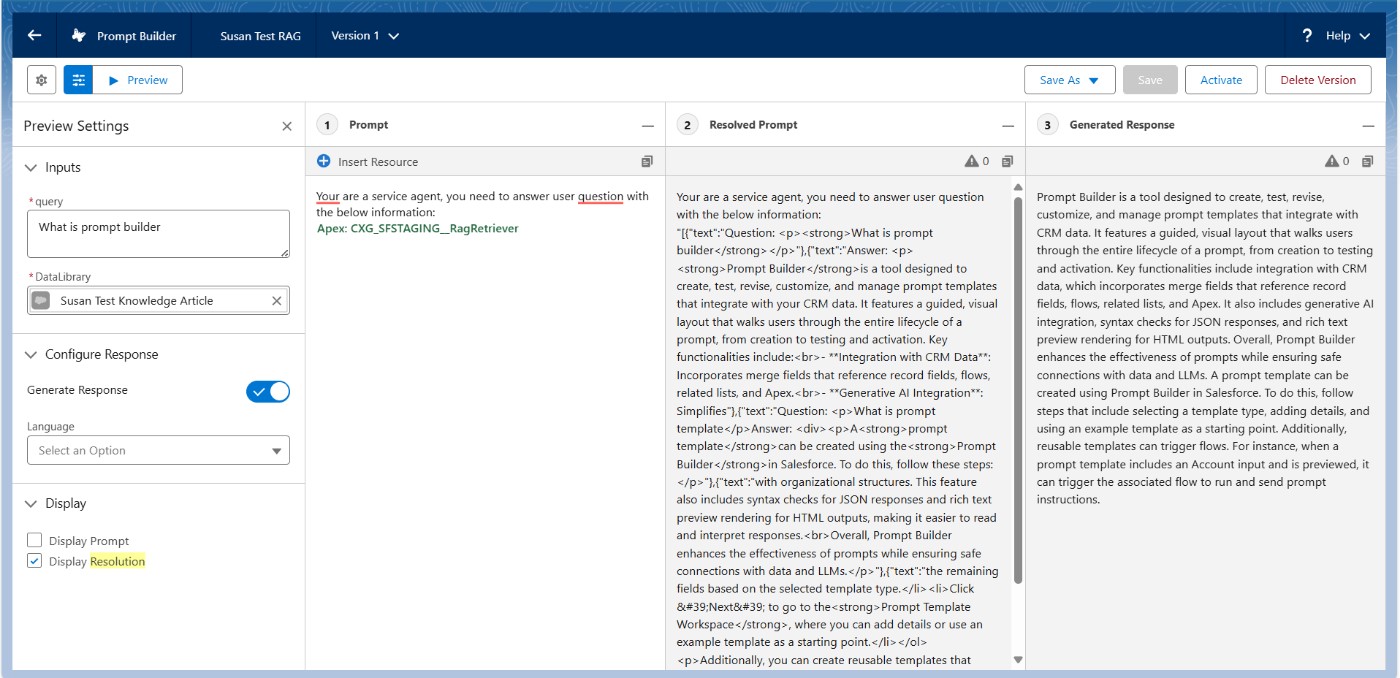This screenshot has height=678, width=1400.
Task: Click the Prompt Builder app icon
Action: click(79, 36)
